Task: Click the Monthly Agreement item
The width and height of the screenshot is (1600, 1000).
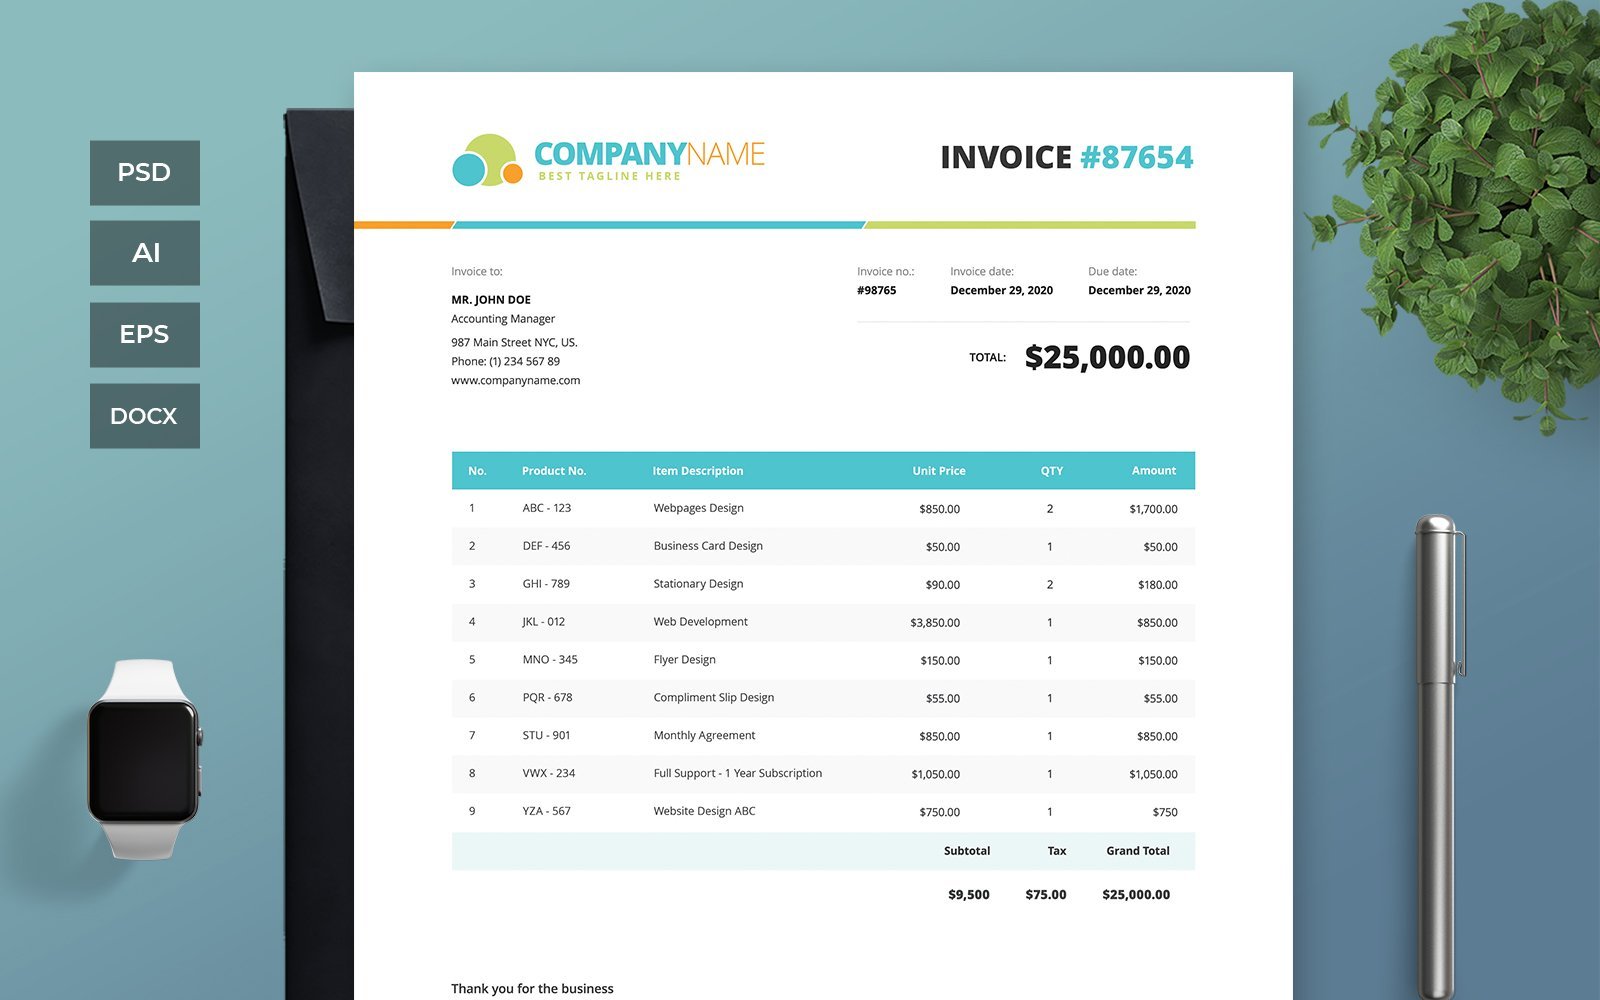Action: point(704,736)
